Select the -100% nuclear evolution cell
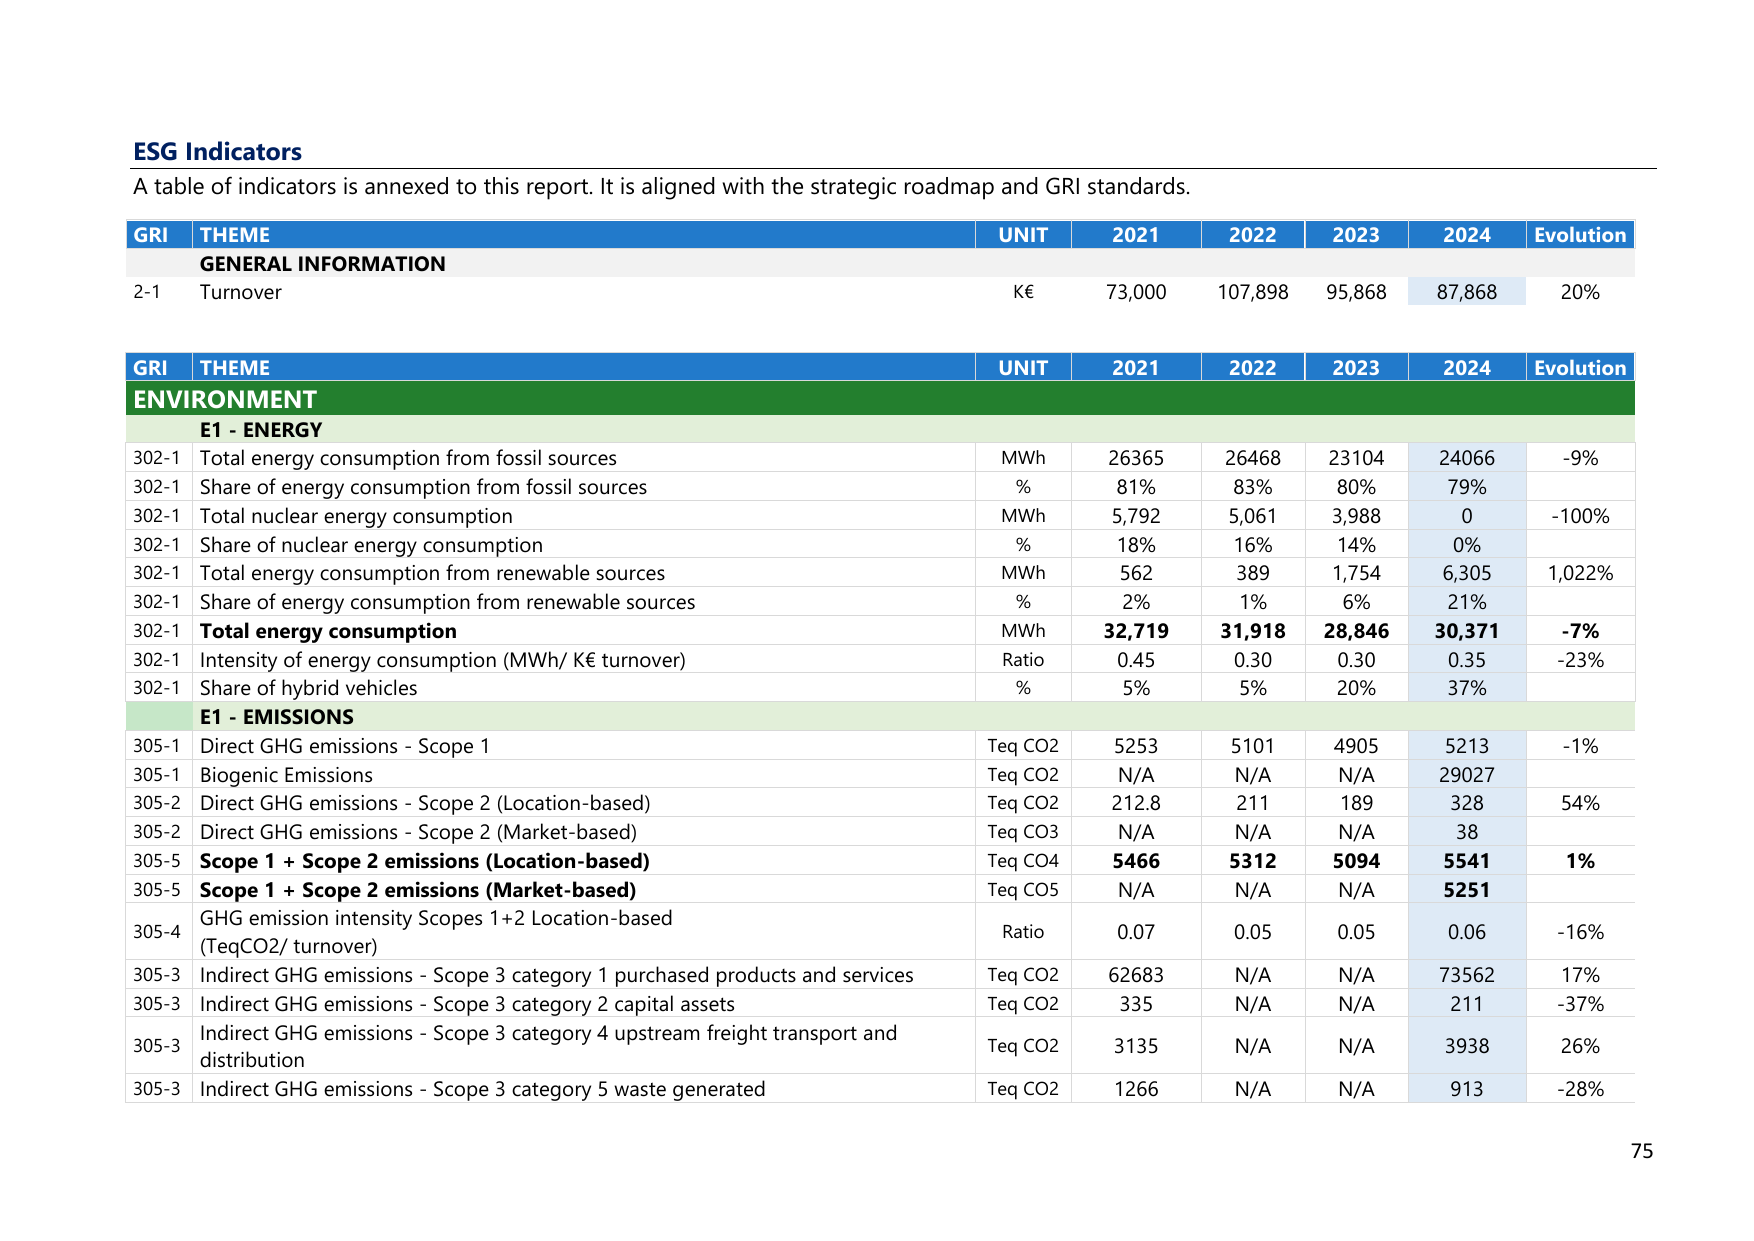The width and height of the screenshot is (1754, 1241). point(1580,516)
